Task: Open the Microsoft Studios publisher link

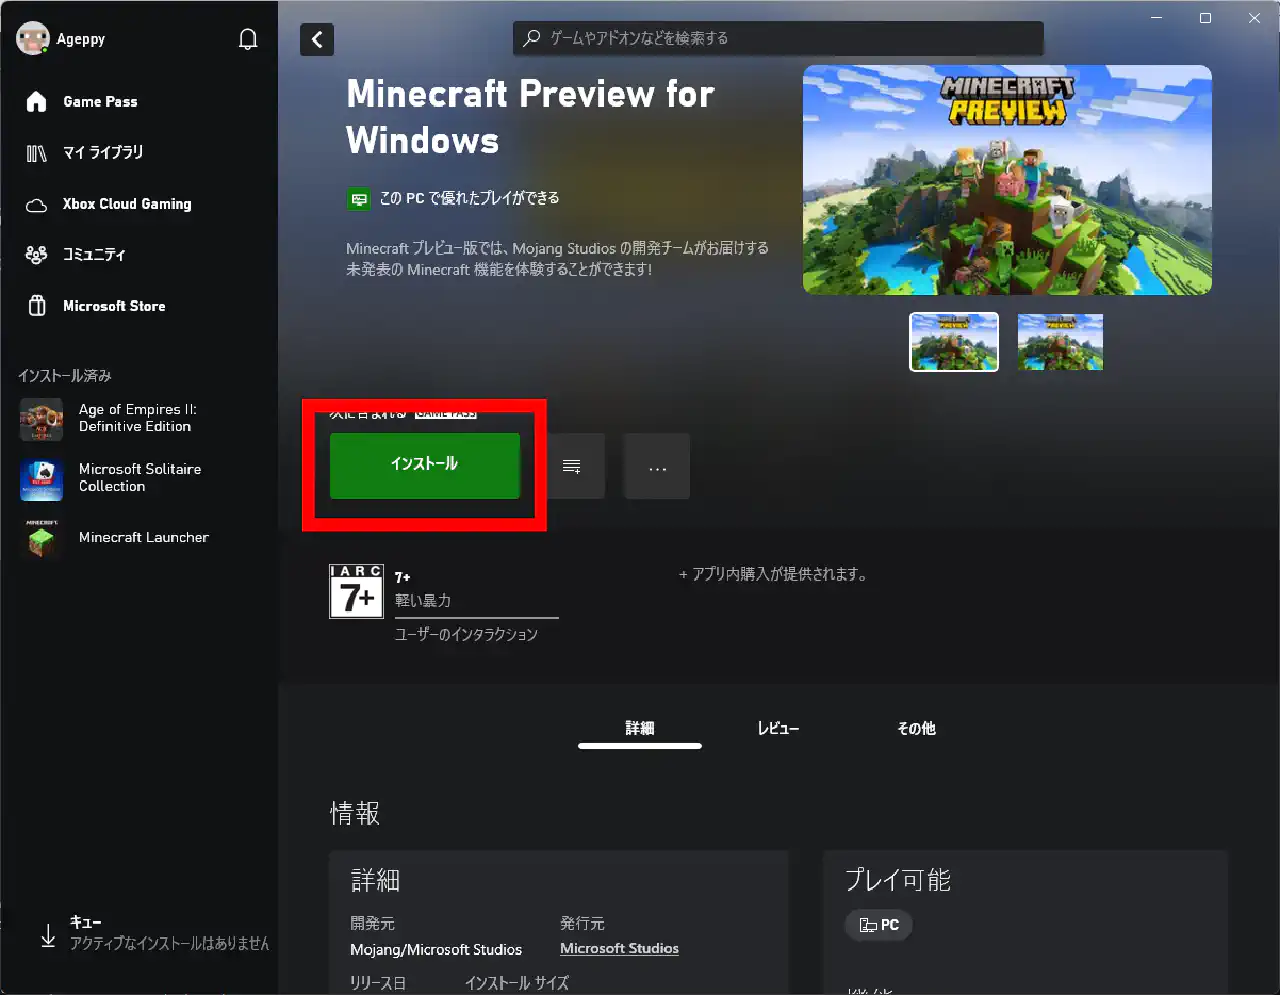Action: tap(619, 949)
